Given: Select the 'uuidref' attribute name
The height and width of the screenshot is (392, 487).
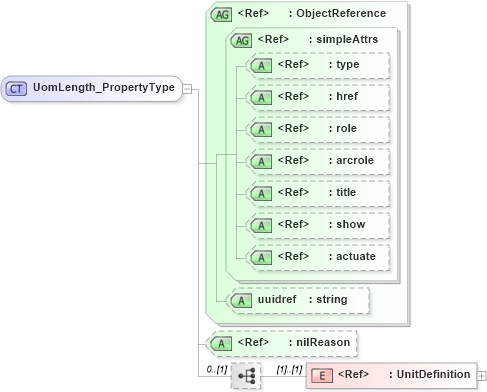Looking at the screenshot, I should [x=277, y=299].
